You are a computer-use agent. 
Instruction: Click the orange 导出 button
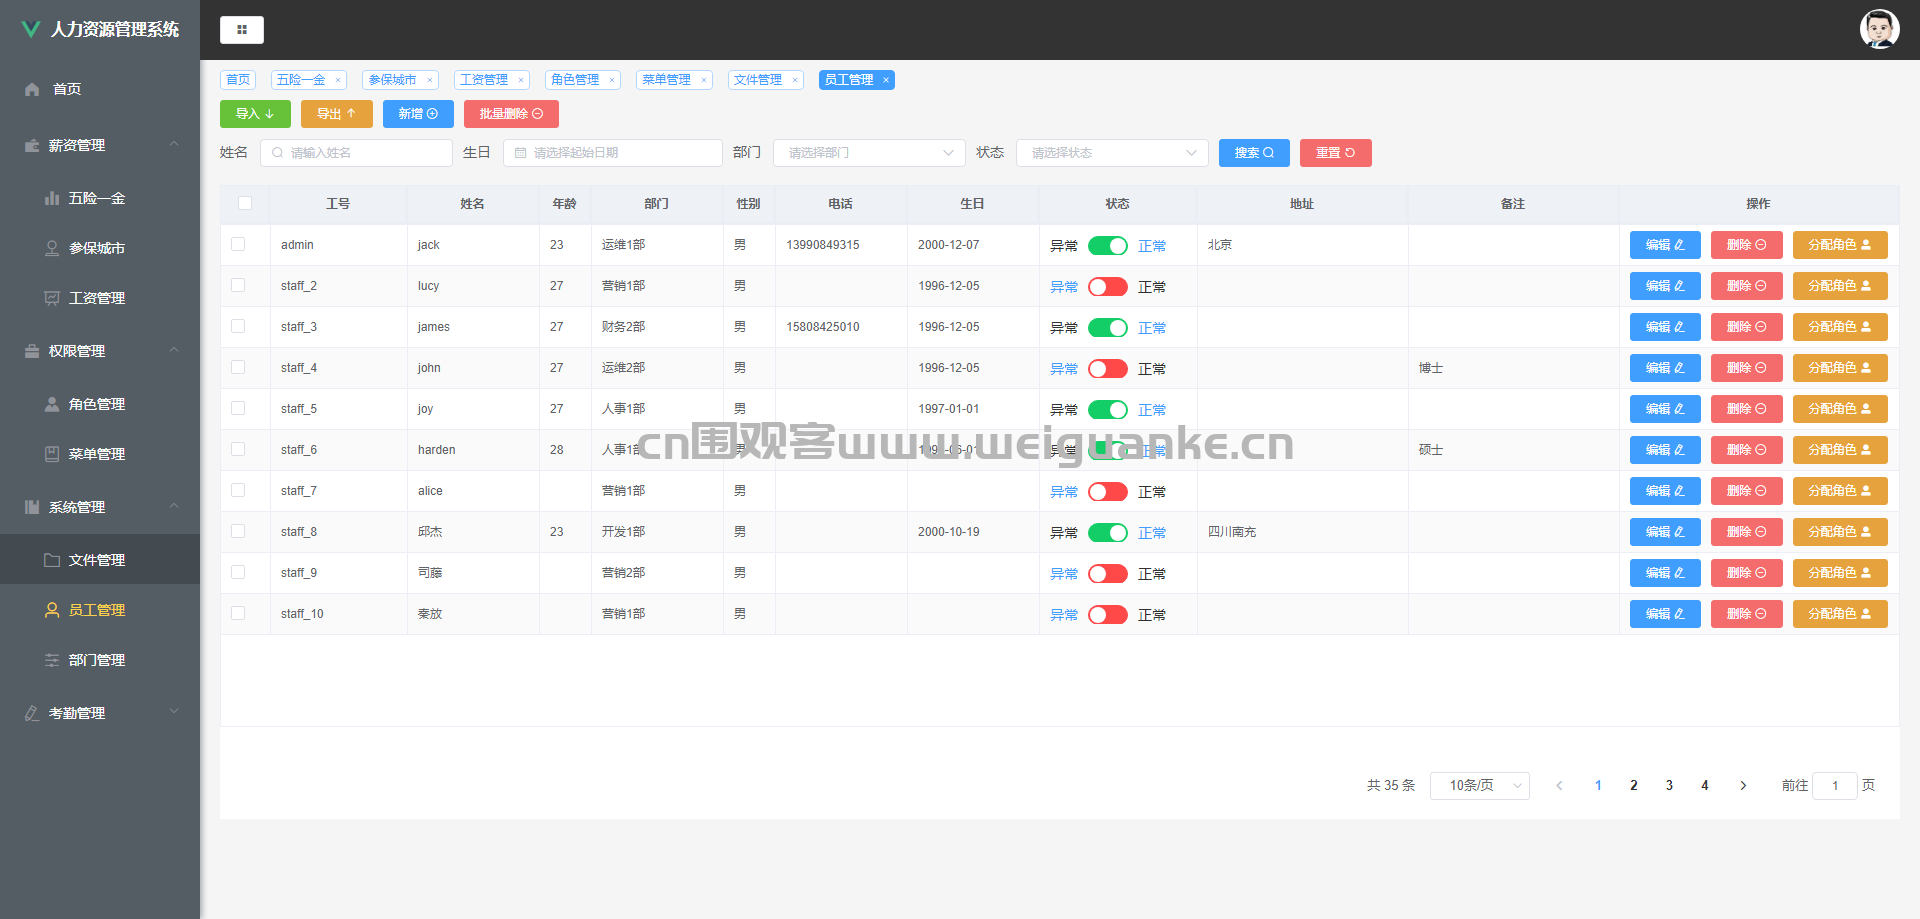337,114
